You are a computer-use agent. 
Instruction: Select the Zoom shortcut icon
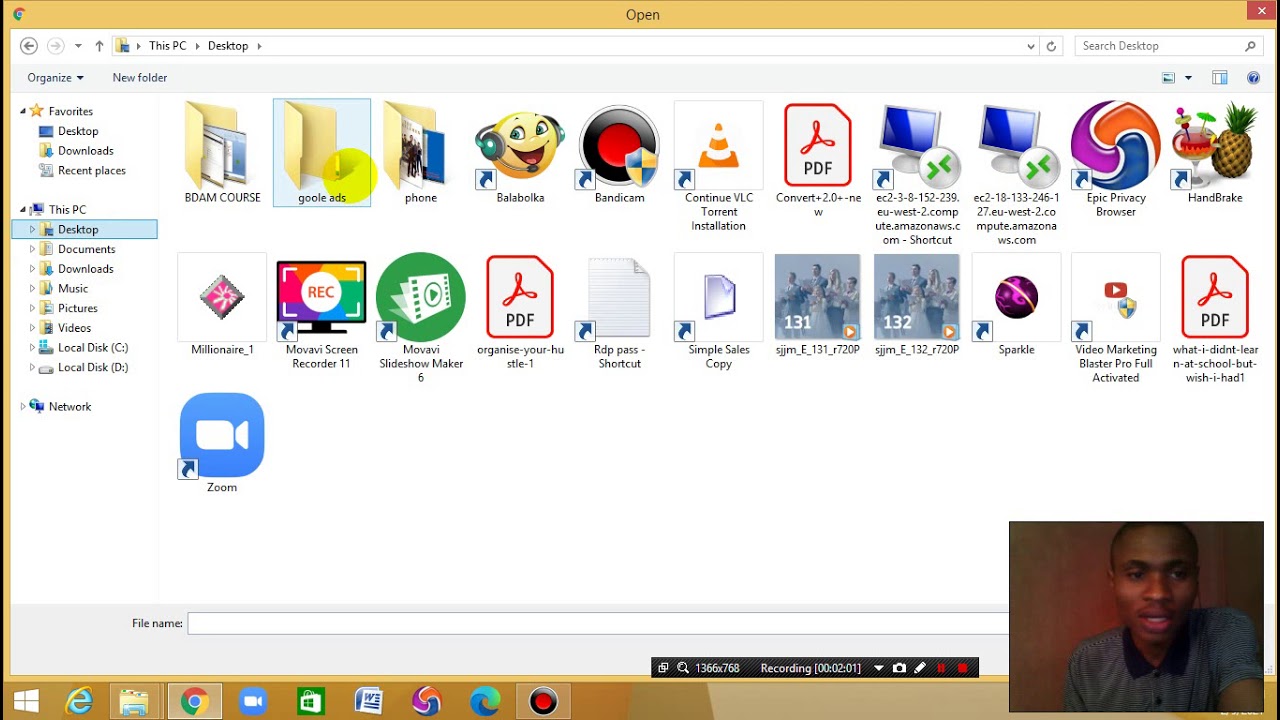(222, 435)
